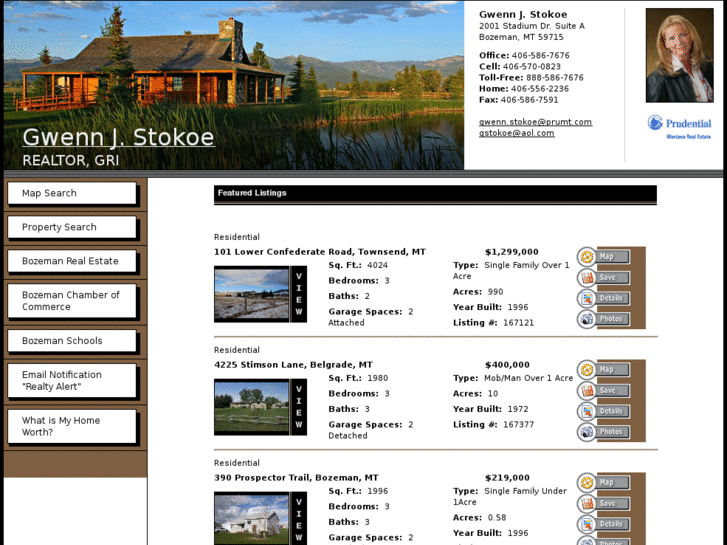Click Save icon for 390 Prospector Trail
This screenshot has width=727, height=545.
coord(587,503)
